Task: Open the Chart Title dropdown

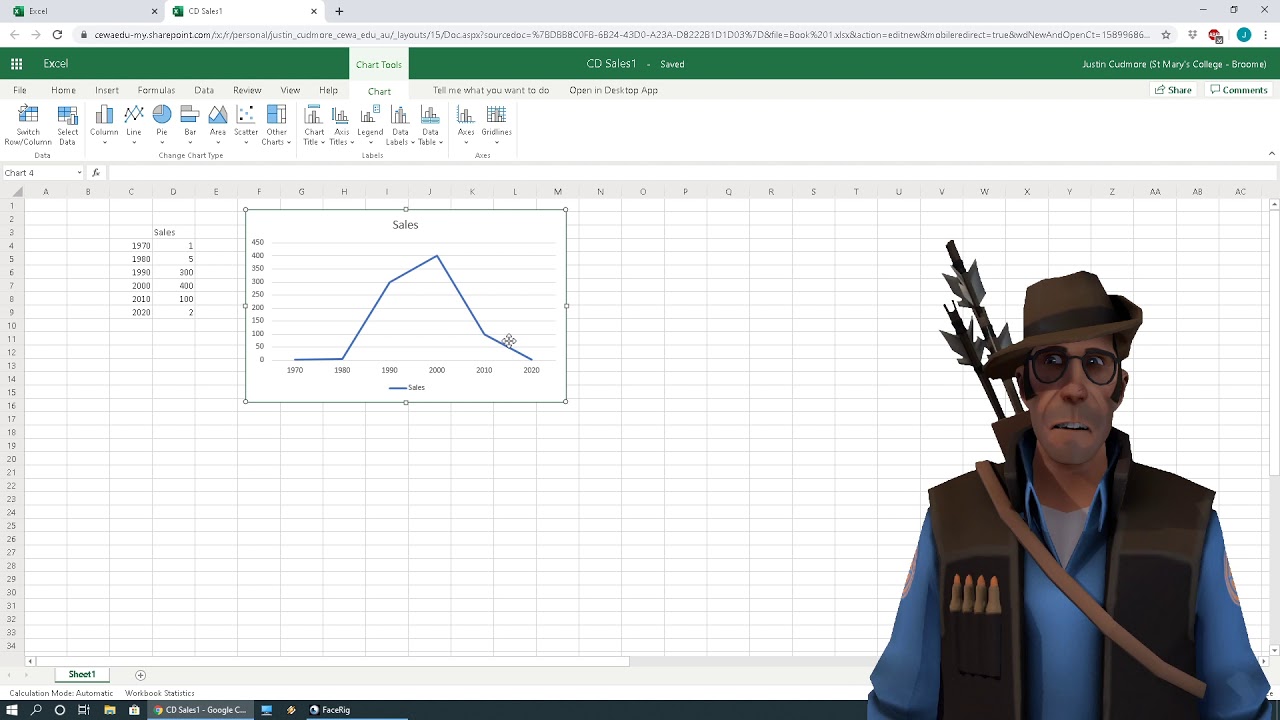Action: [x=314, y=126]
